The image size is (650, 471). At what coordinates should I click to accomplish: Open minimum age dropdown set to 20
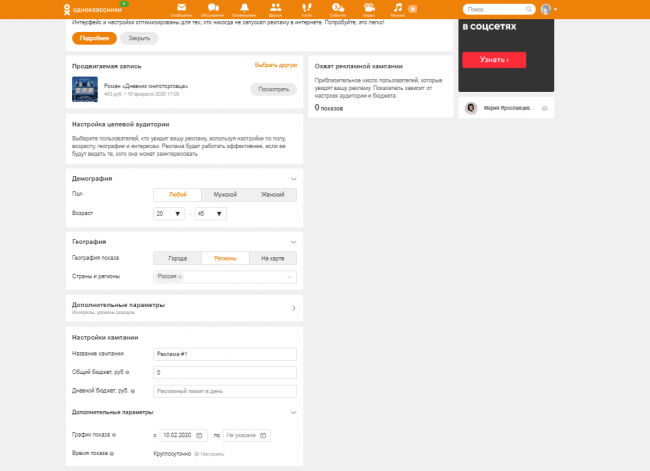(169, 214)
